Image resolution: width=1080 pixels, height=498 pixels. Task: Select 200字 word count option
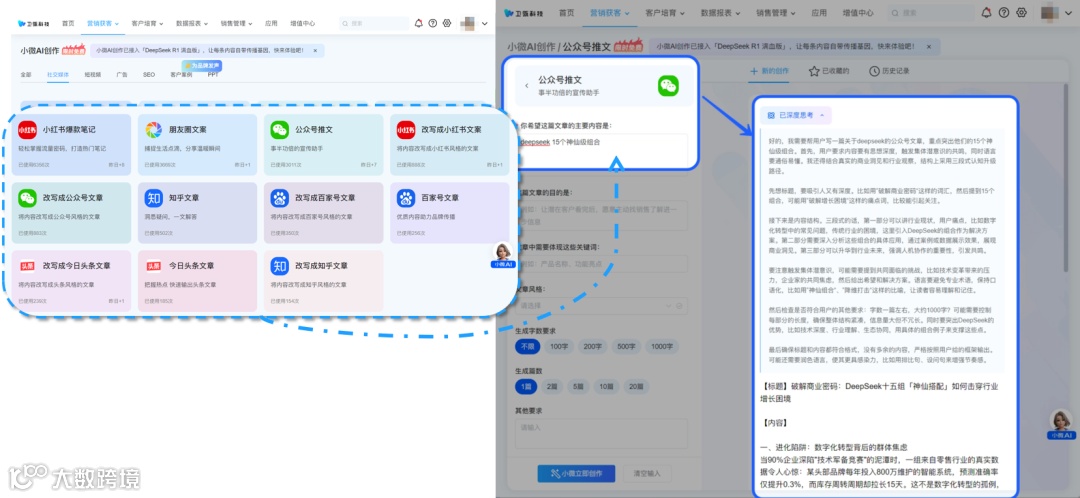[592, 346]
